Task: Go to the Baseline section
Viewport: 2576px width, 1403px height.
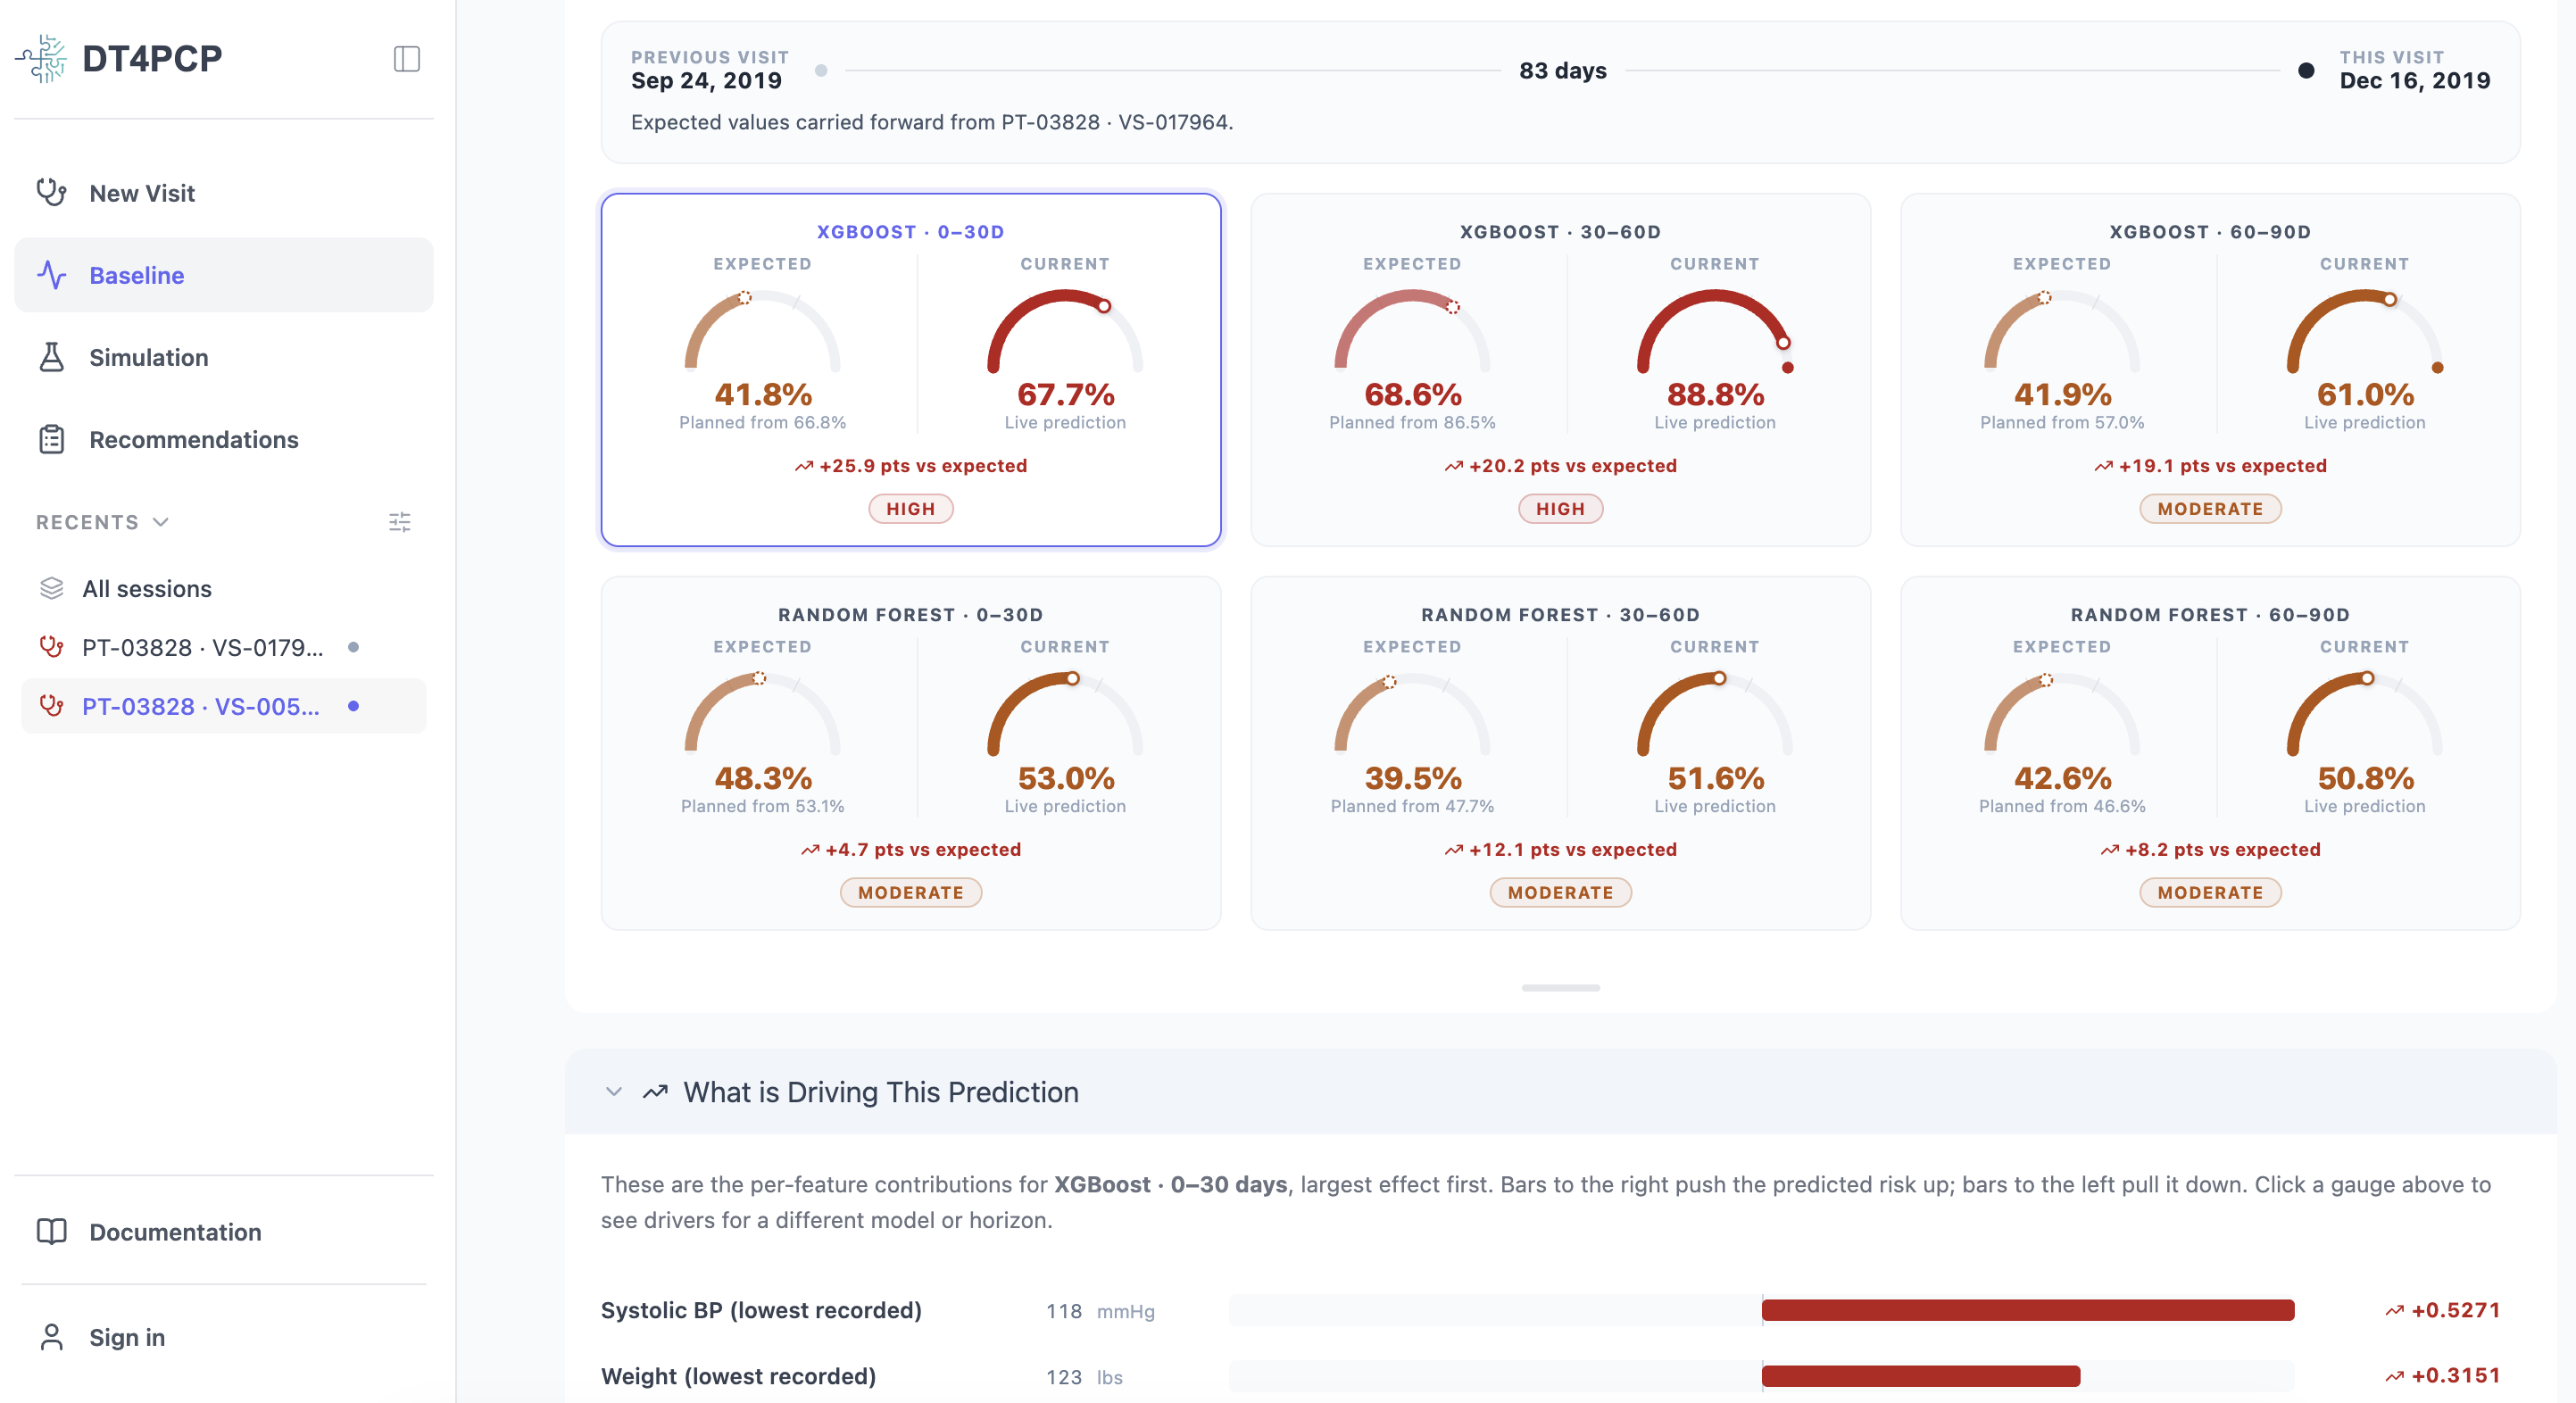Action: (224, 275)
